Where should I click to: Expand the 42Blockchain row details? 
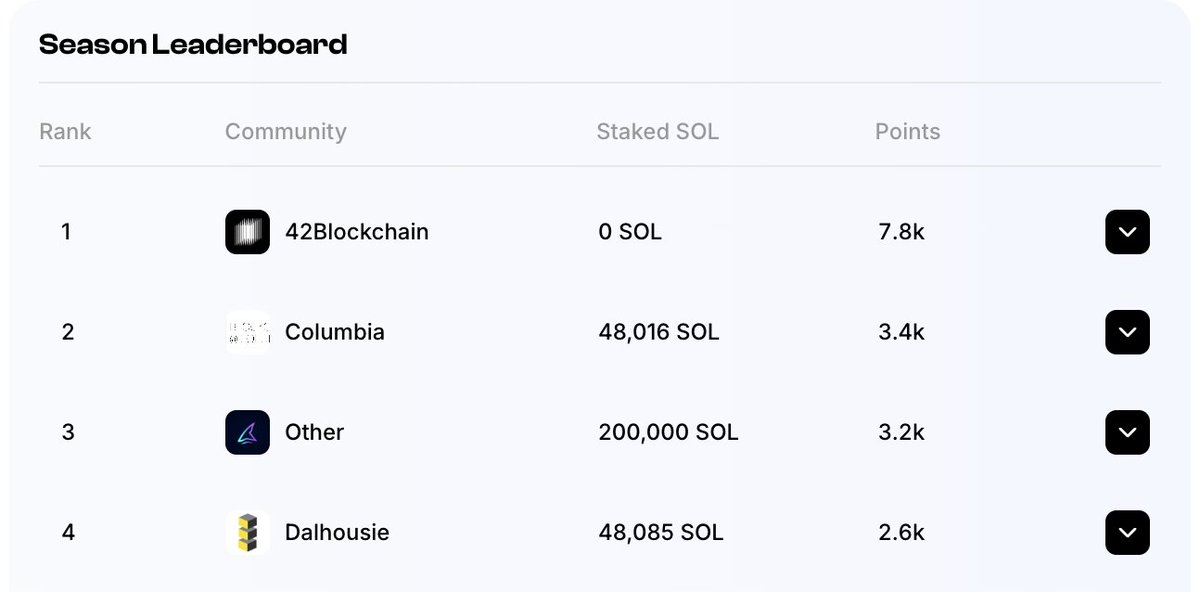coord(1127,232)
